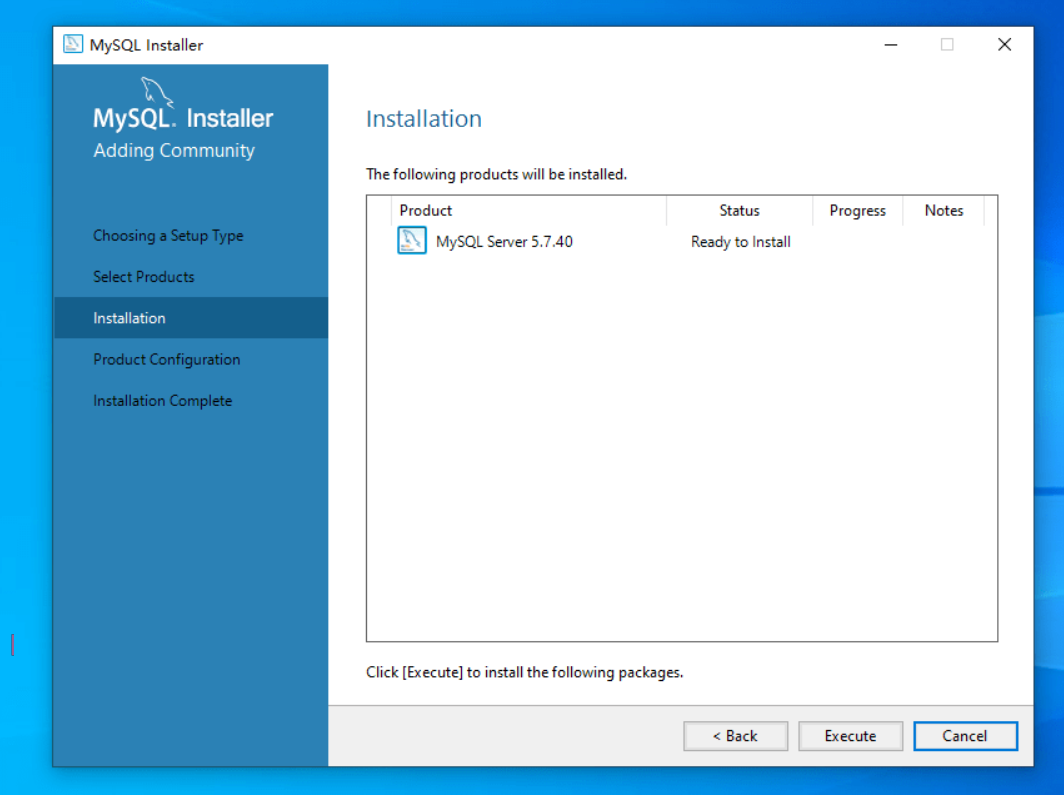Click the Adding Community subtitle
Viewport: 1064px width, 795px height.
click(x=174, y=151)
